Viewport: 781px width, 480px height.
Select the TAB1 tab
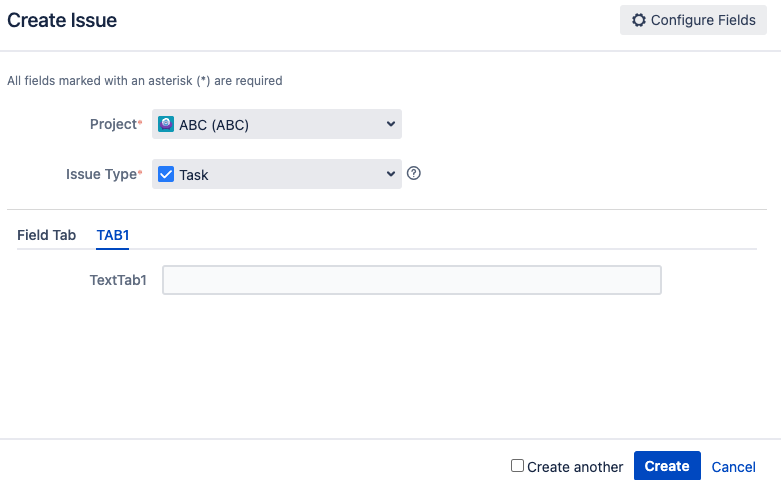coord(113,235)
